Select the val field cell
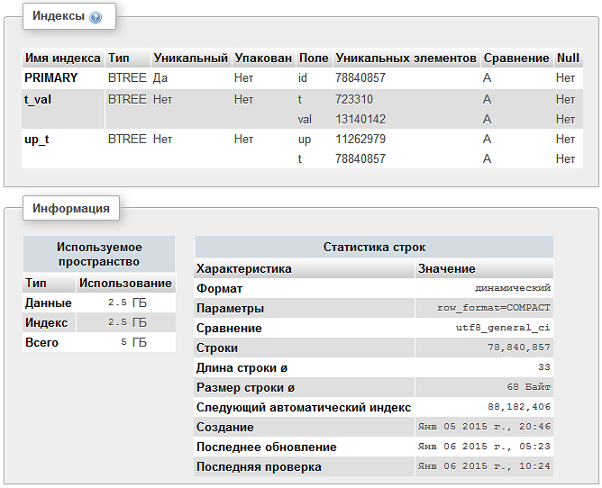The width and height of the screenshot is (602, 488). coord(305,119)
